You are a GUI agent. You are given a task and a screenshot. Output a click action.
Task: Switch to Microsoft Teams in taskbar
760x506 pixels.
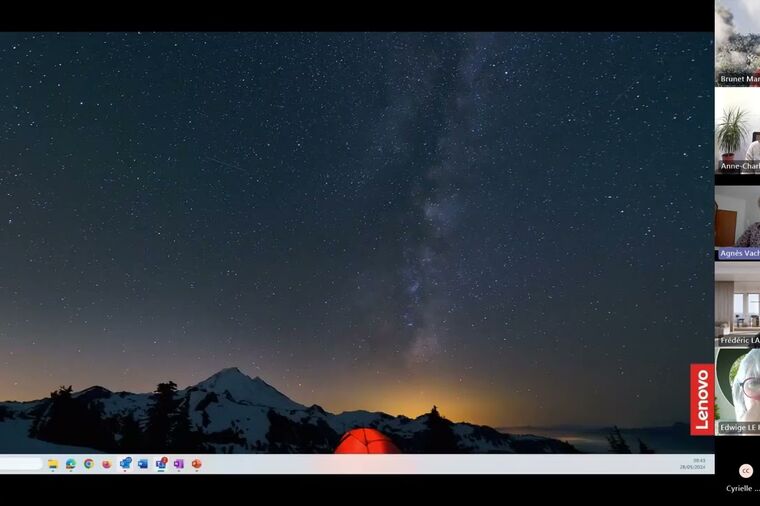pos(125,464)
